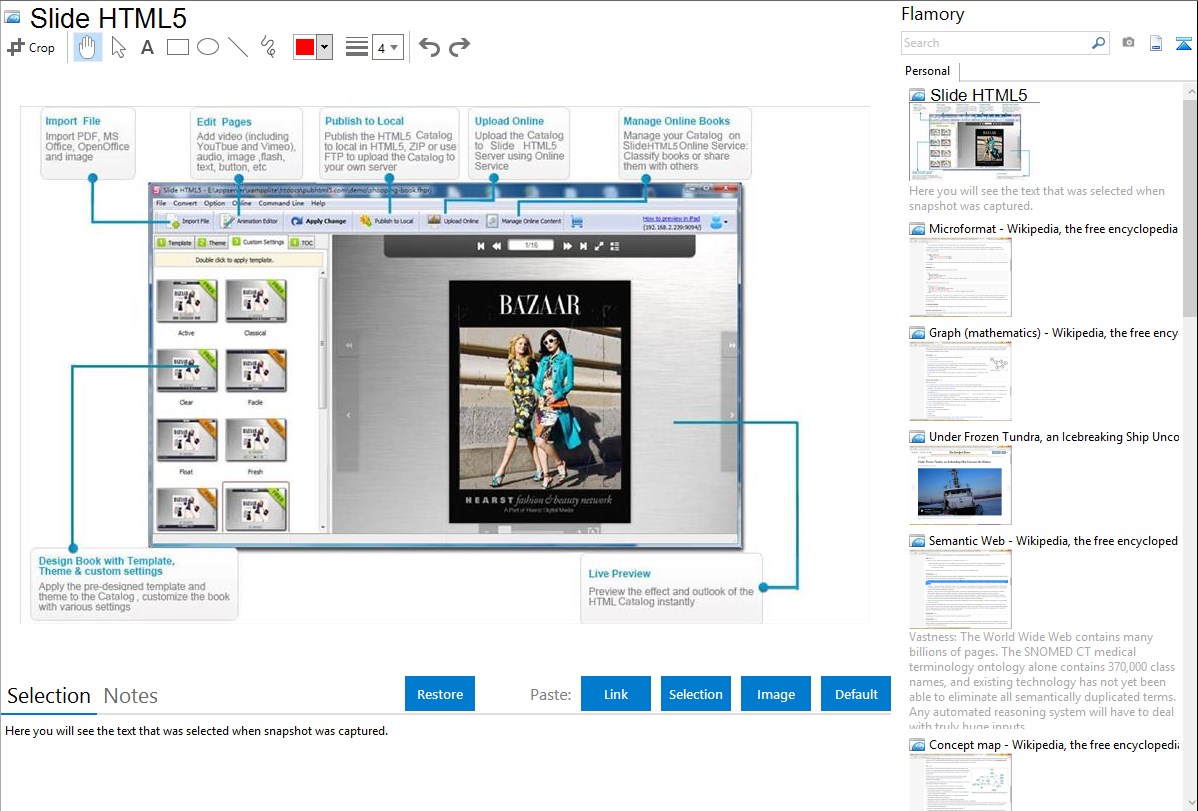Redo the last undone action
Screen dimensions: 1198x811
[x=459, y=47]
